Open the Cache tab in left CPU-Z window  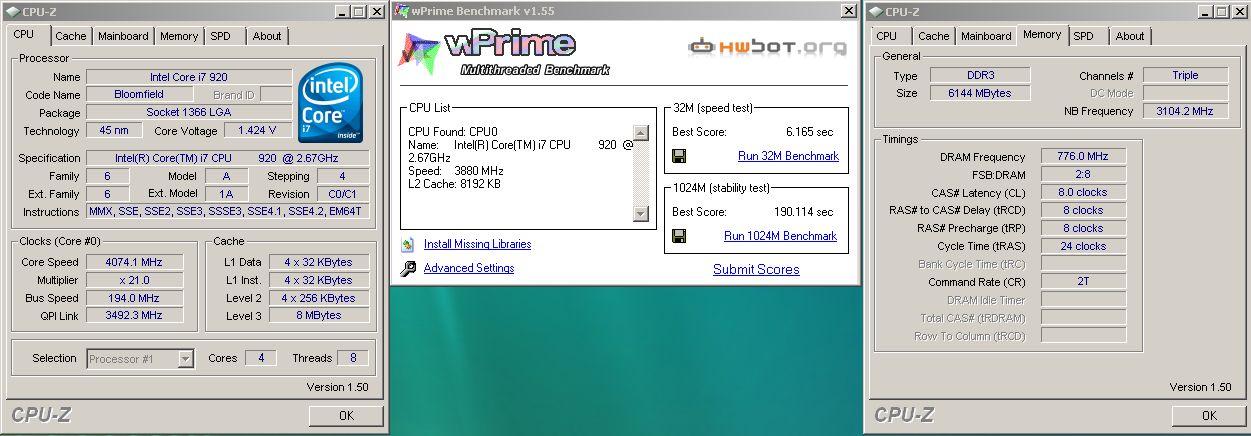click(x=71, y=36)
